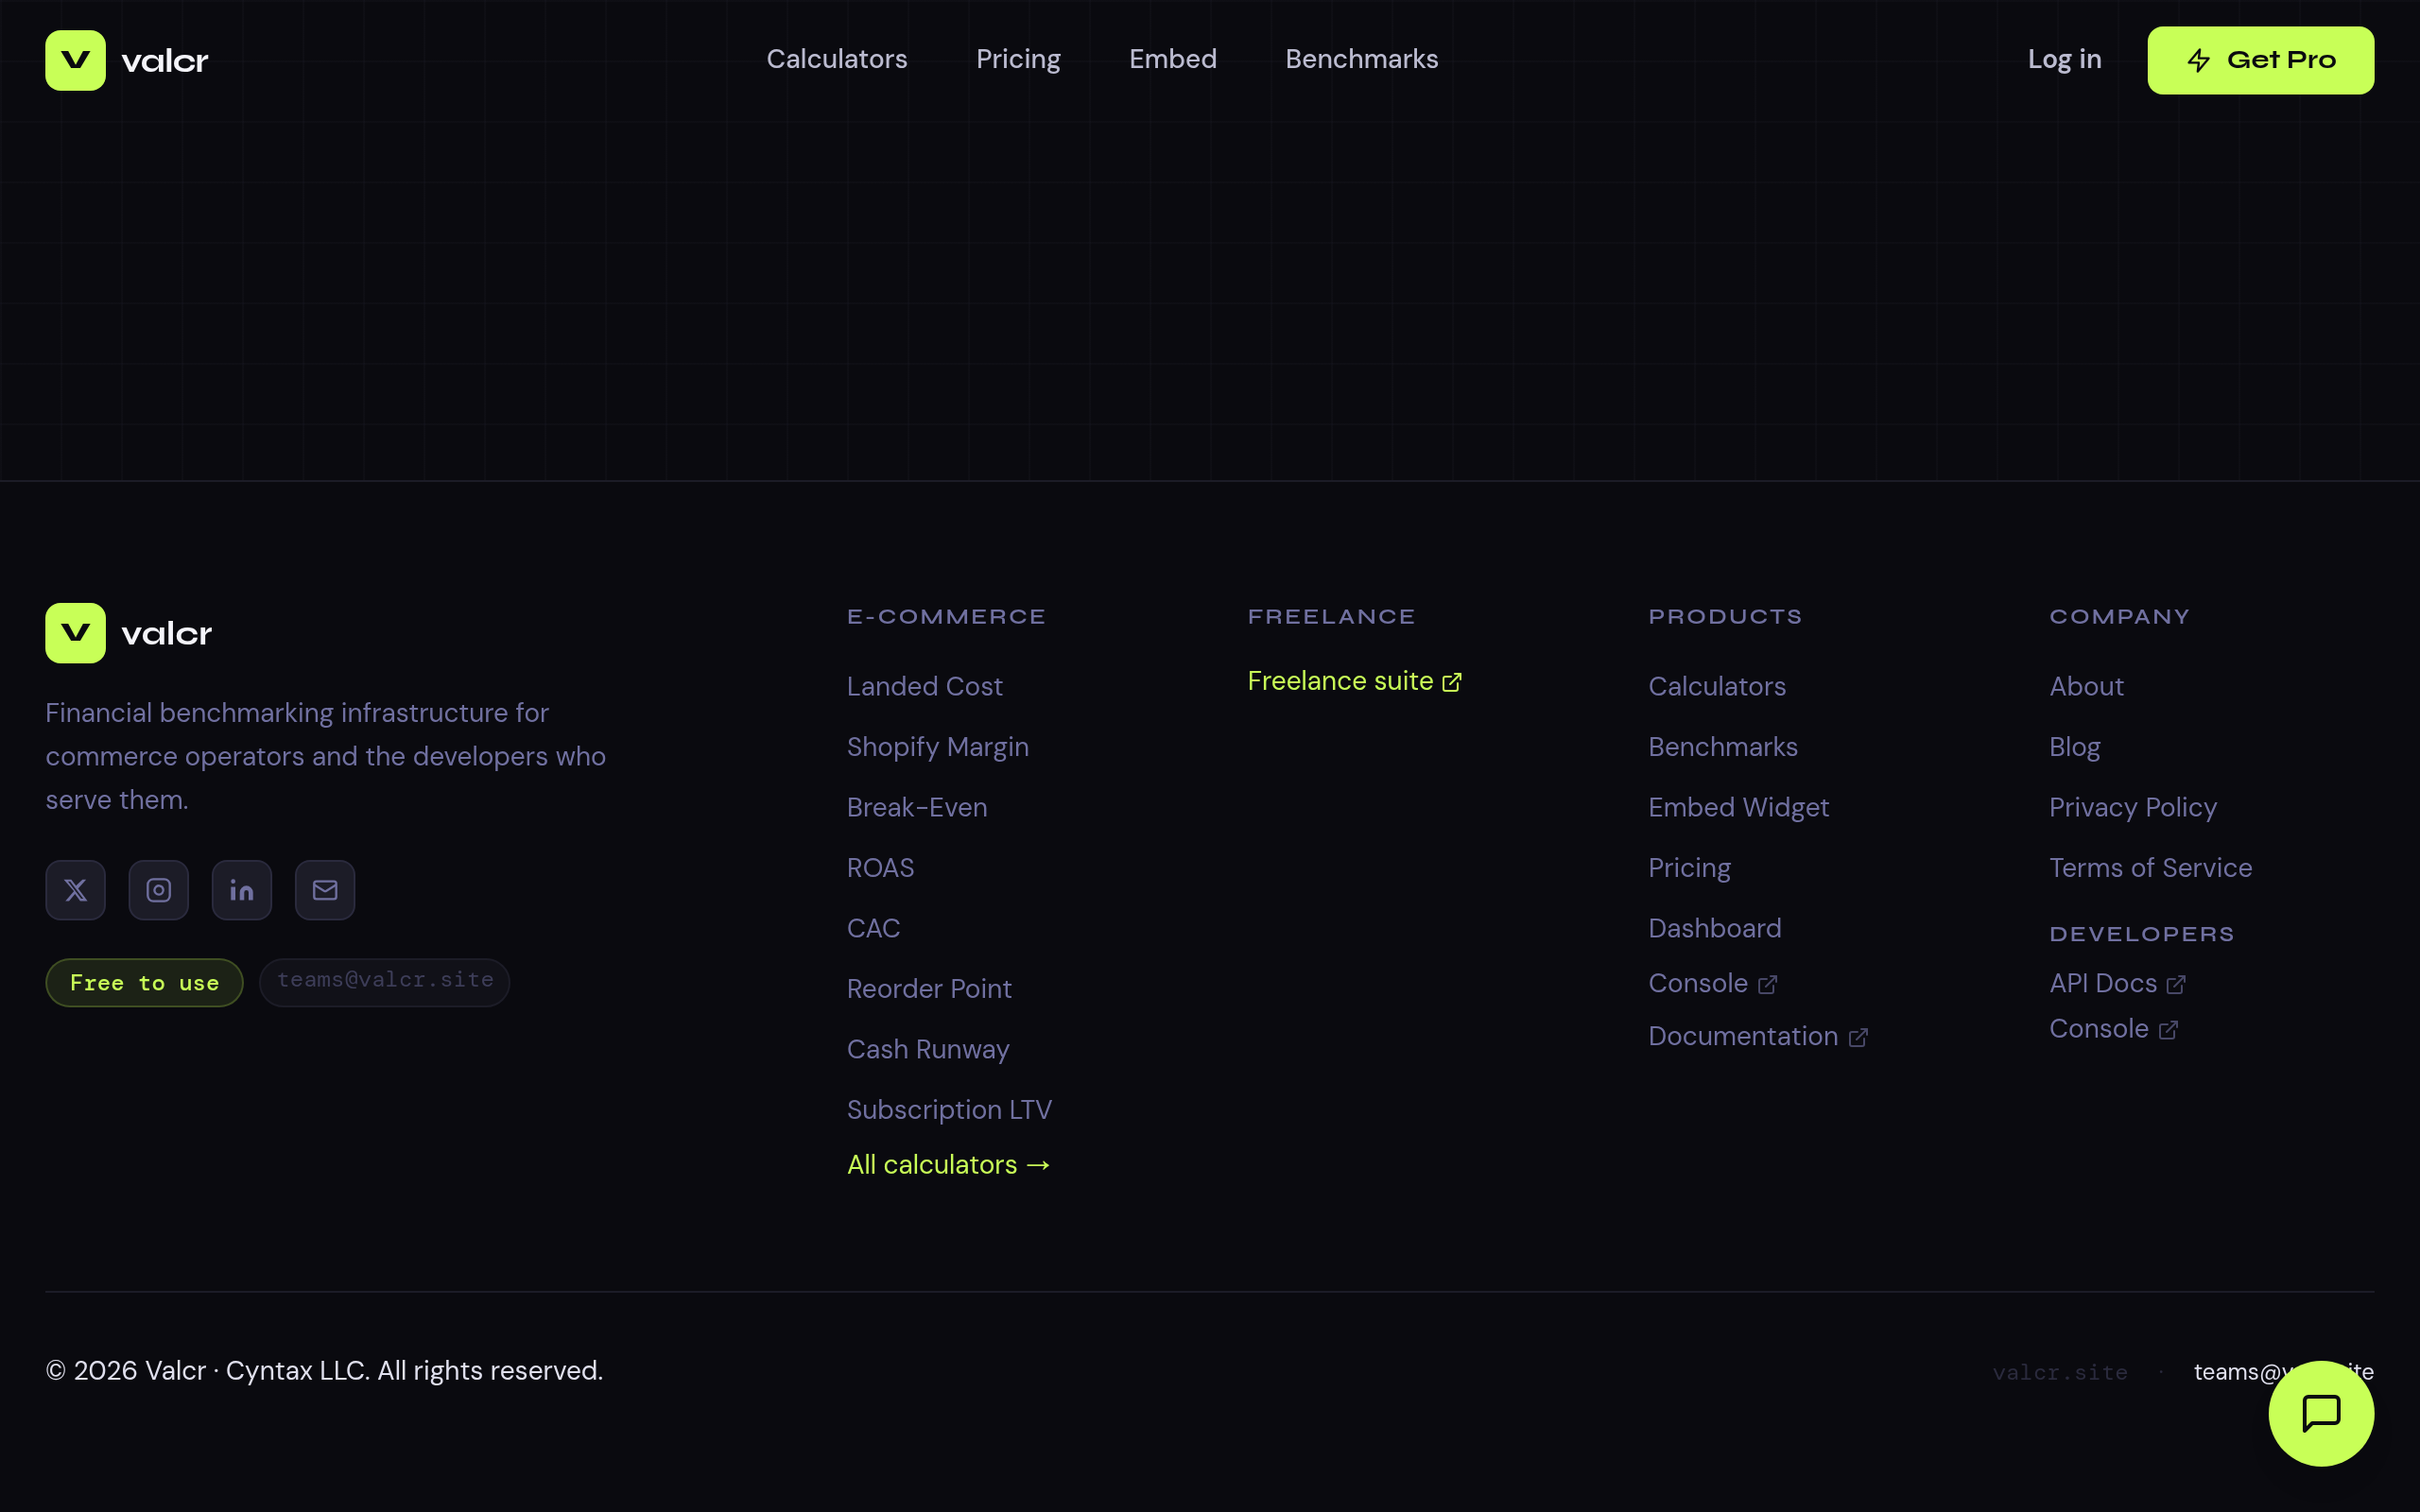2420x1512 pixels.
Task: Open the Subscription LTV link
Action: coord(949,1110)
